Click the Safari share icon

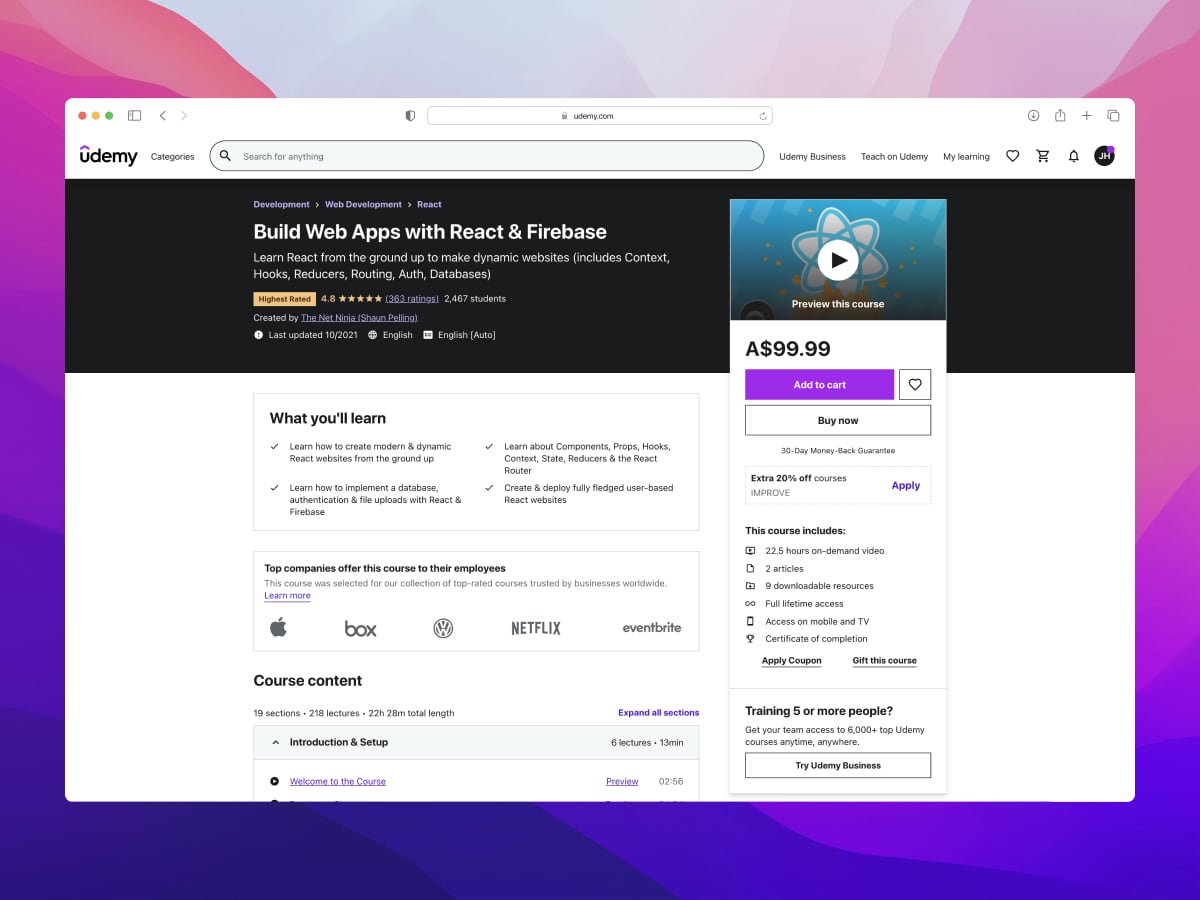[1060, 115]
